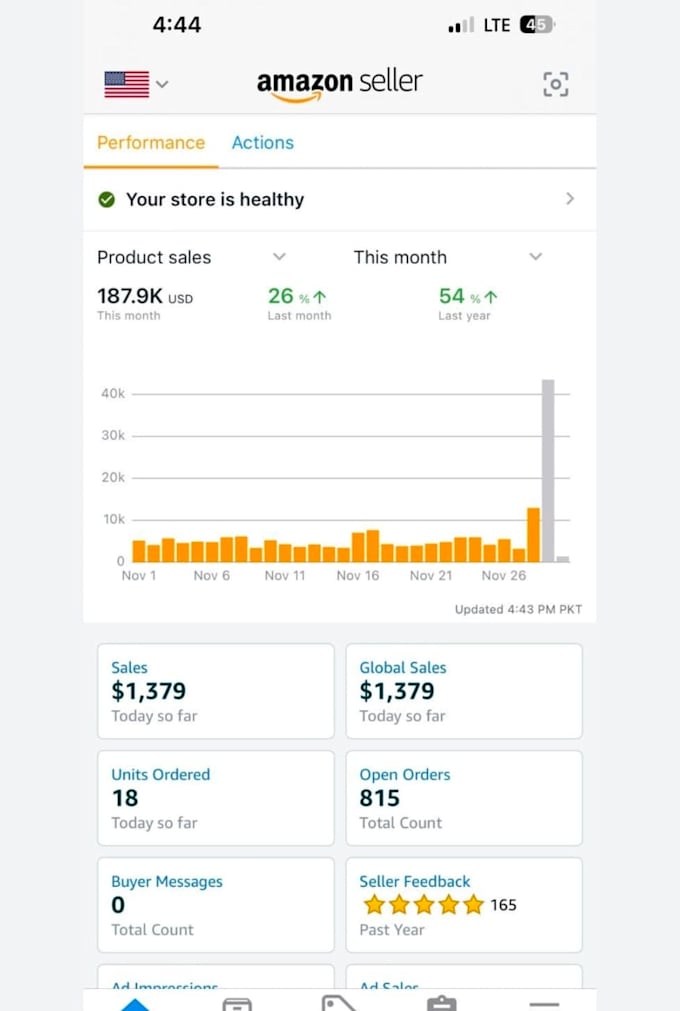Open the Home tab icon in bottom bar
This screenshot has width=680, height=1011.
(x=135, y=1004)
